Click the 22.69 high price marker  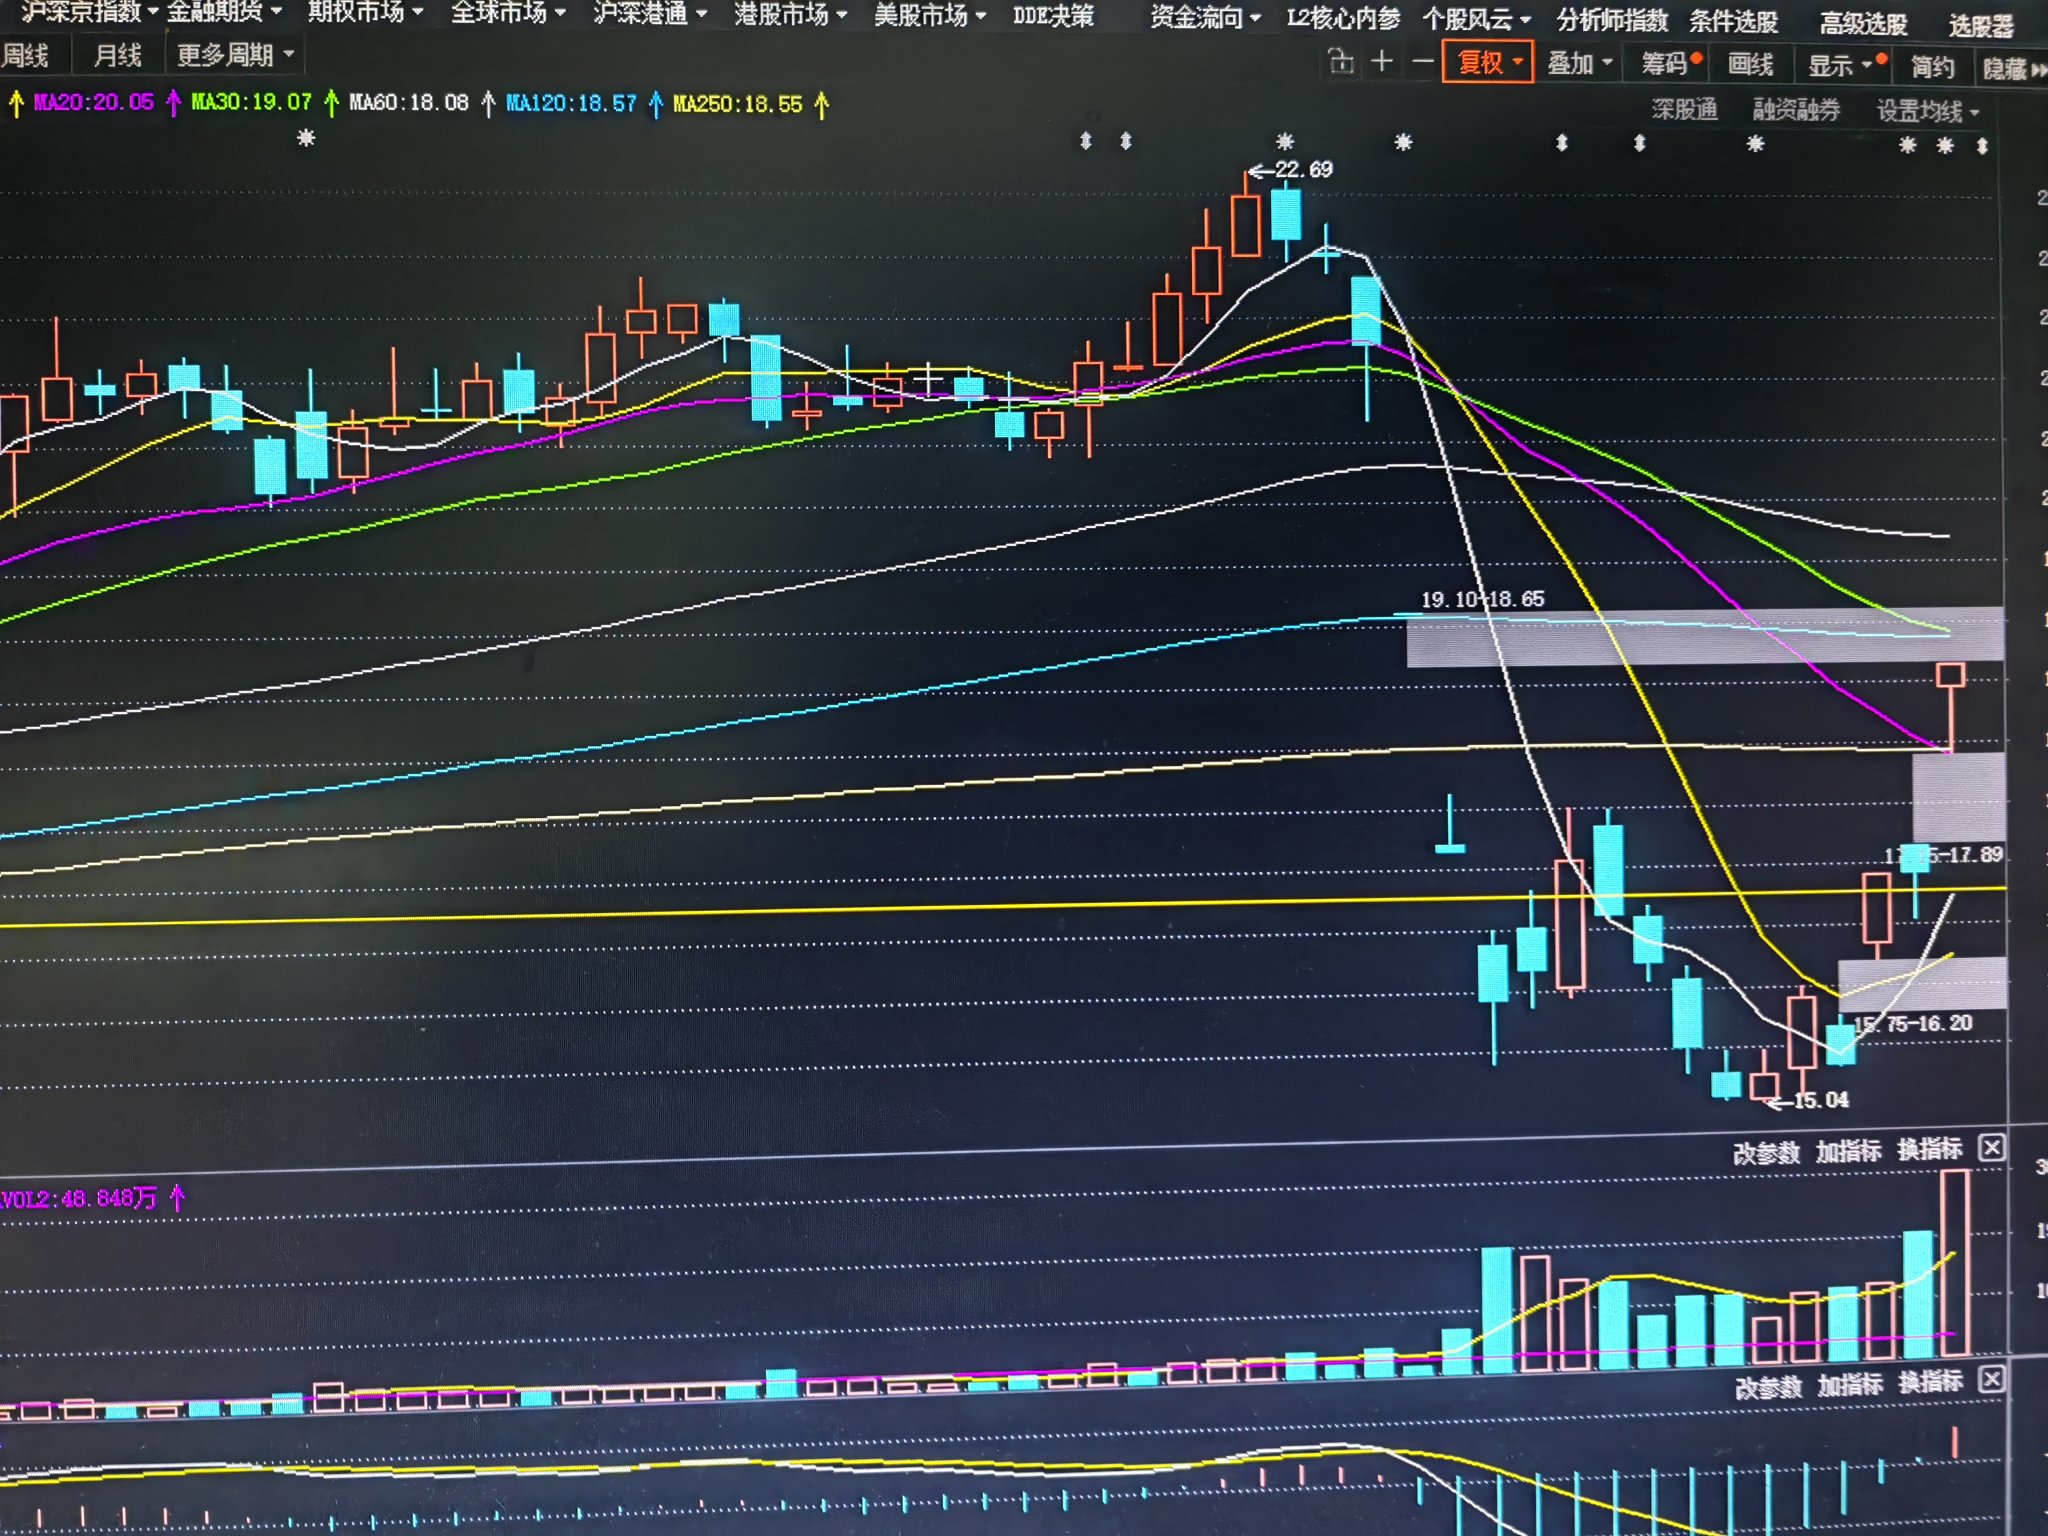click(x=1302, y=169)
